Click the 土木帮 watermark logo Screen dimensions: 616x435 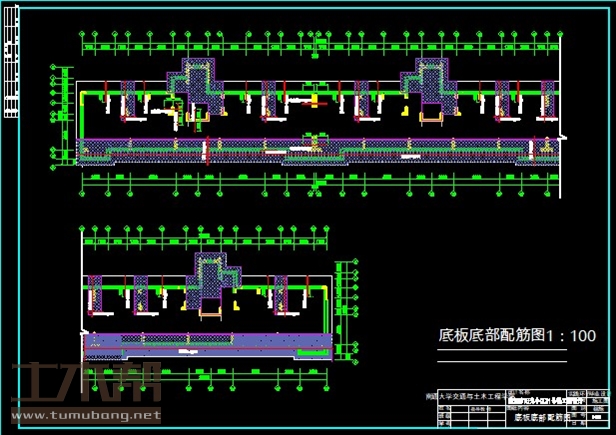pyautogui.click(x=80, y=382)
